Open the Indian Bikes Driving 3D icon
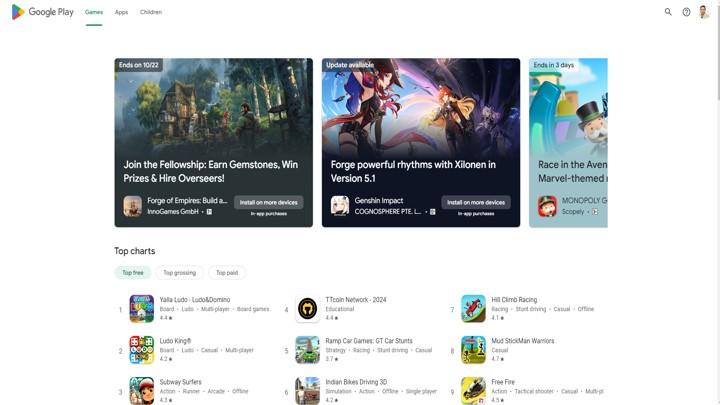 (x=307, y=391)
